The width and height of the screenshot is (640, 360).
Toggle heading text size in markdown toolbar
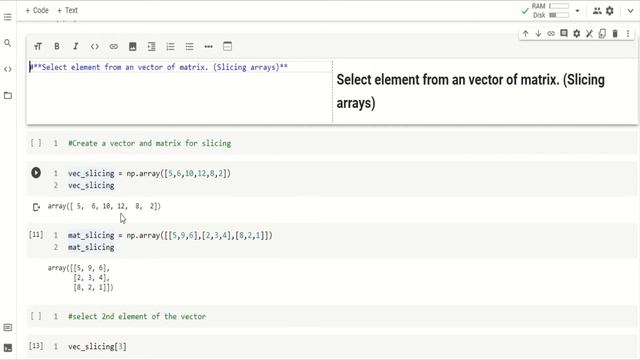pyautogui.click(x=38, y=47)
